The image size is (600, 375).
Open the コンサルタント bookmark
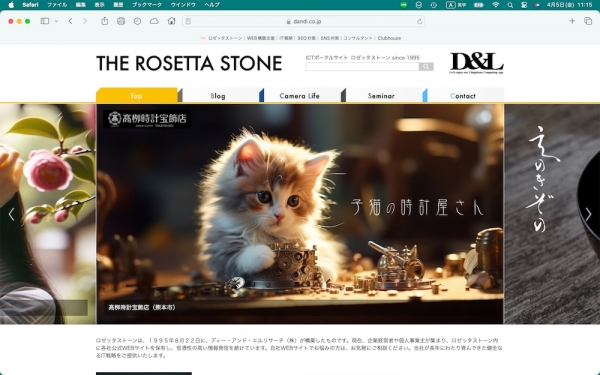click(x=357, y=38)
